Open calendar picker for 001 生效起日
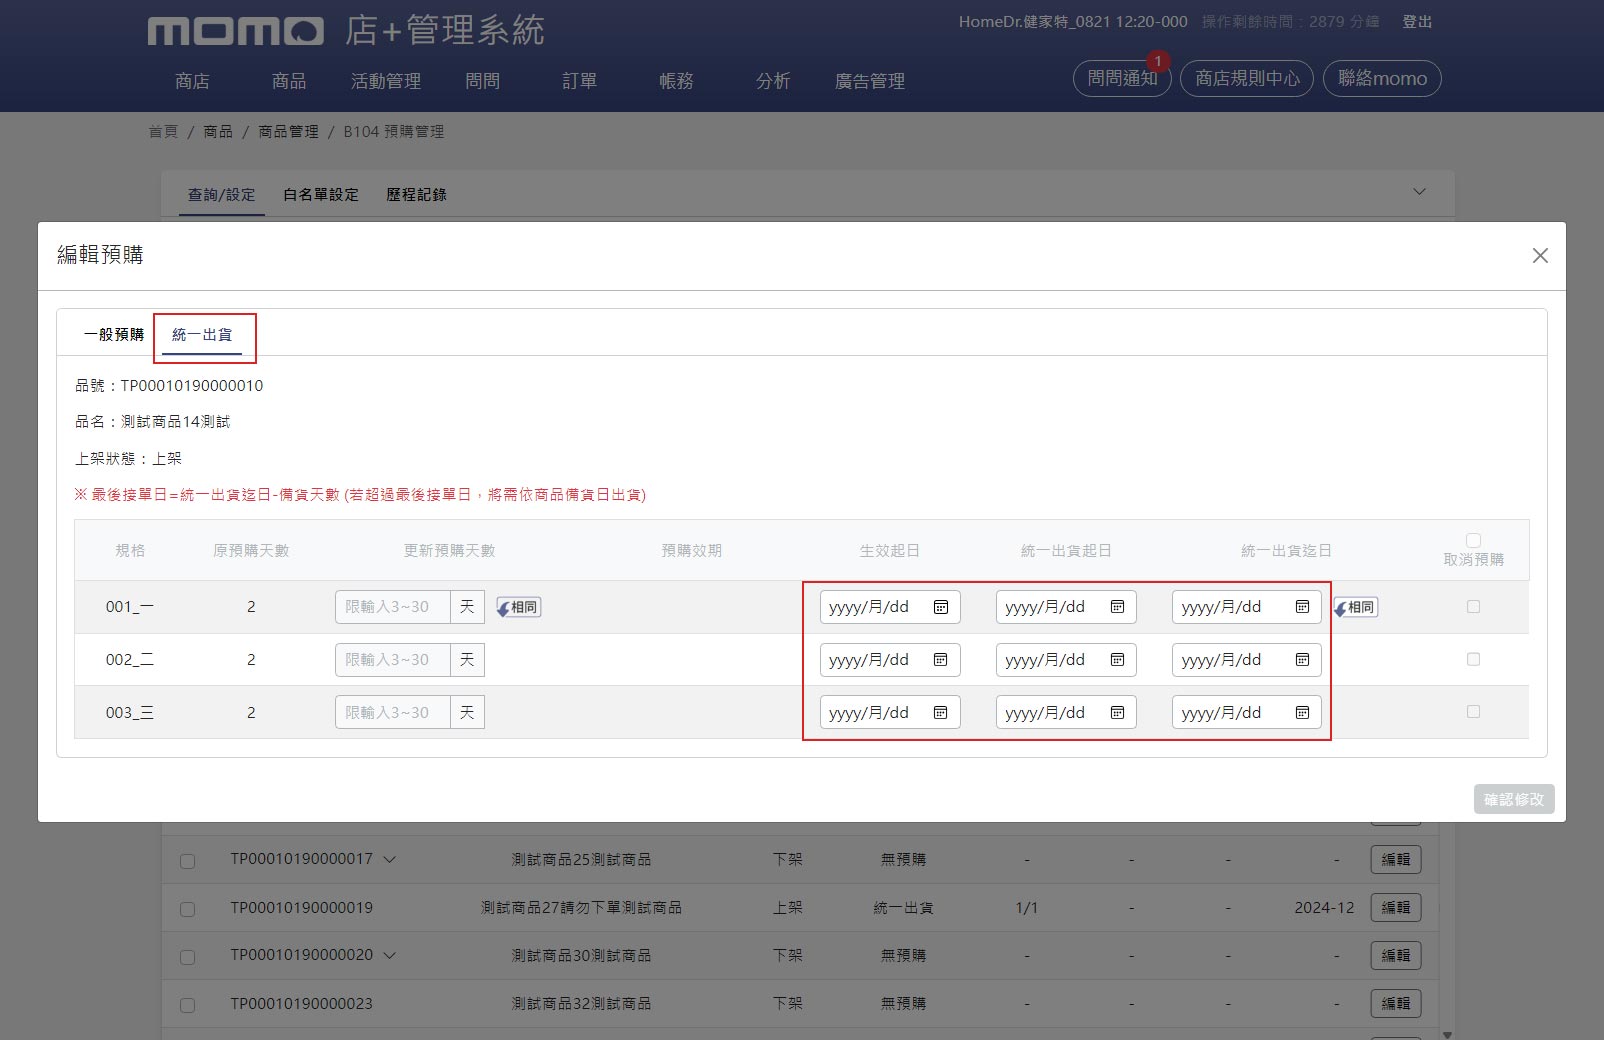1604x1040 pixels. click(x=940, y=607)
